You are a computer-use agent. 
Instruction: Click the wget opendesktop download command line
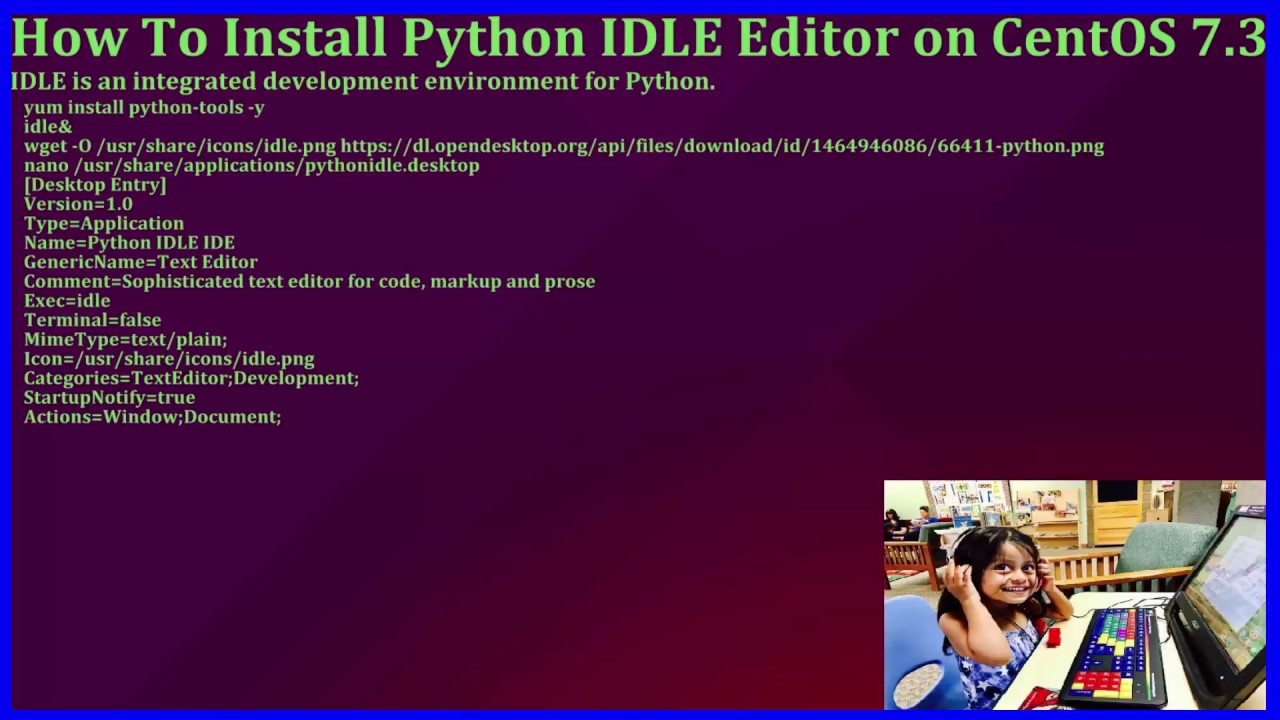pyautogui.click(x=564, y=146)
